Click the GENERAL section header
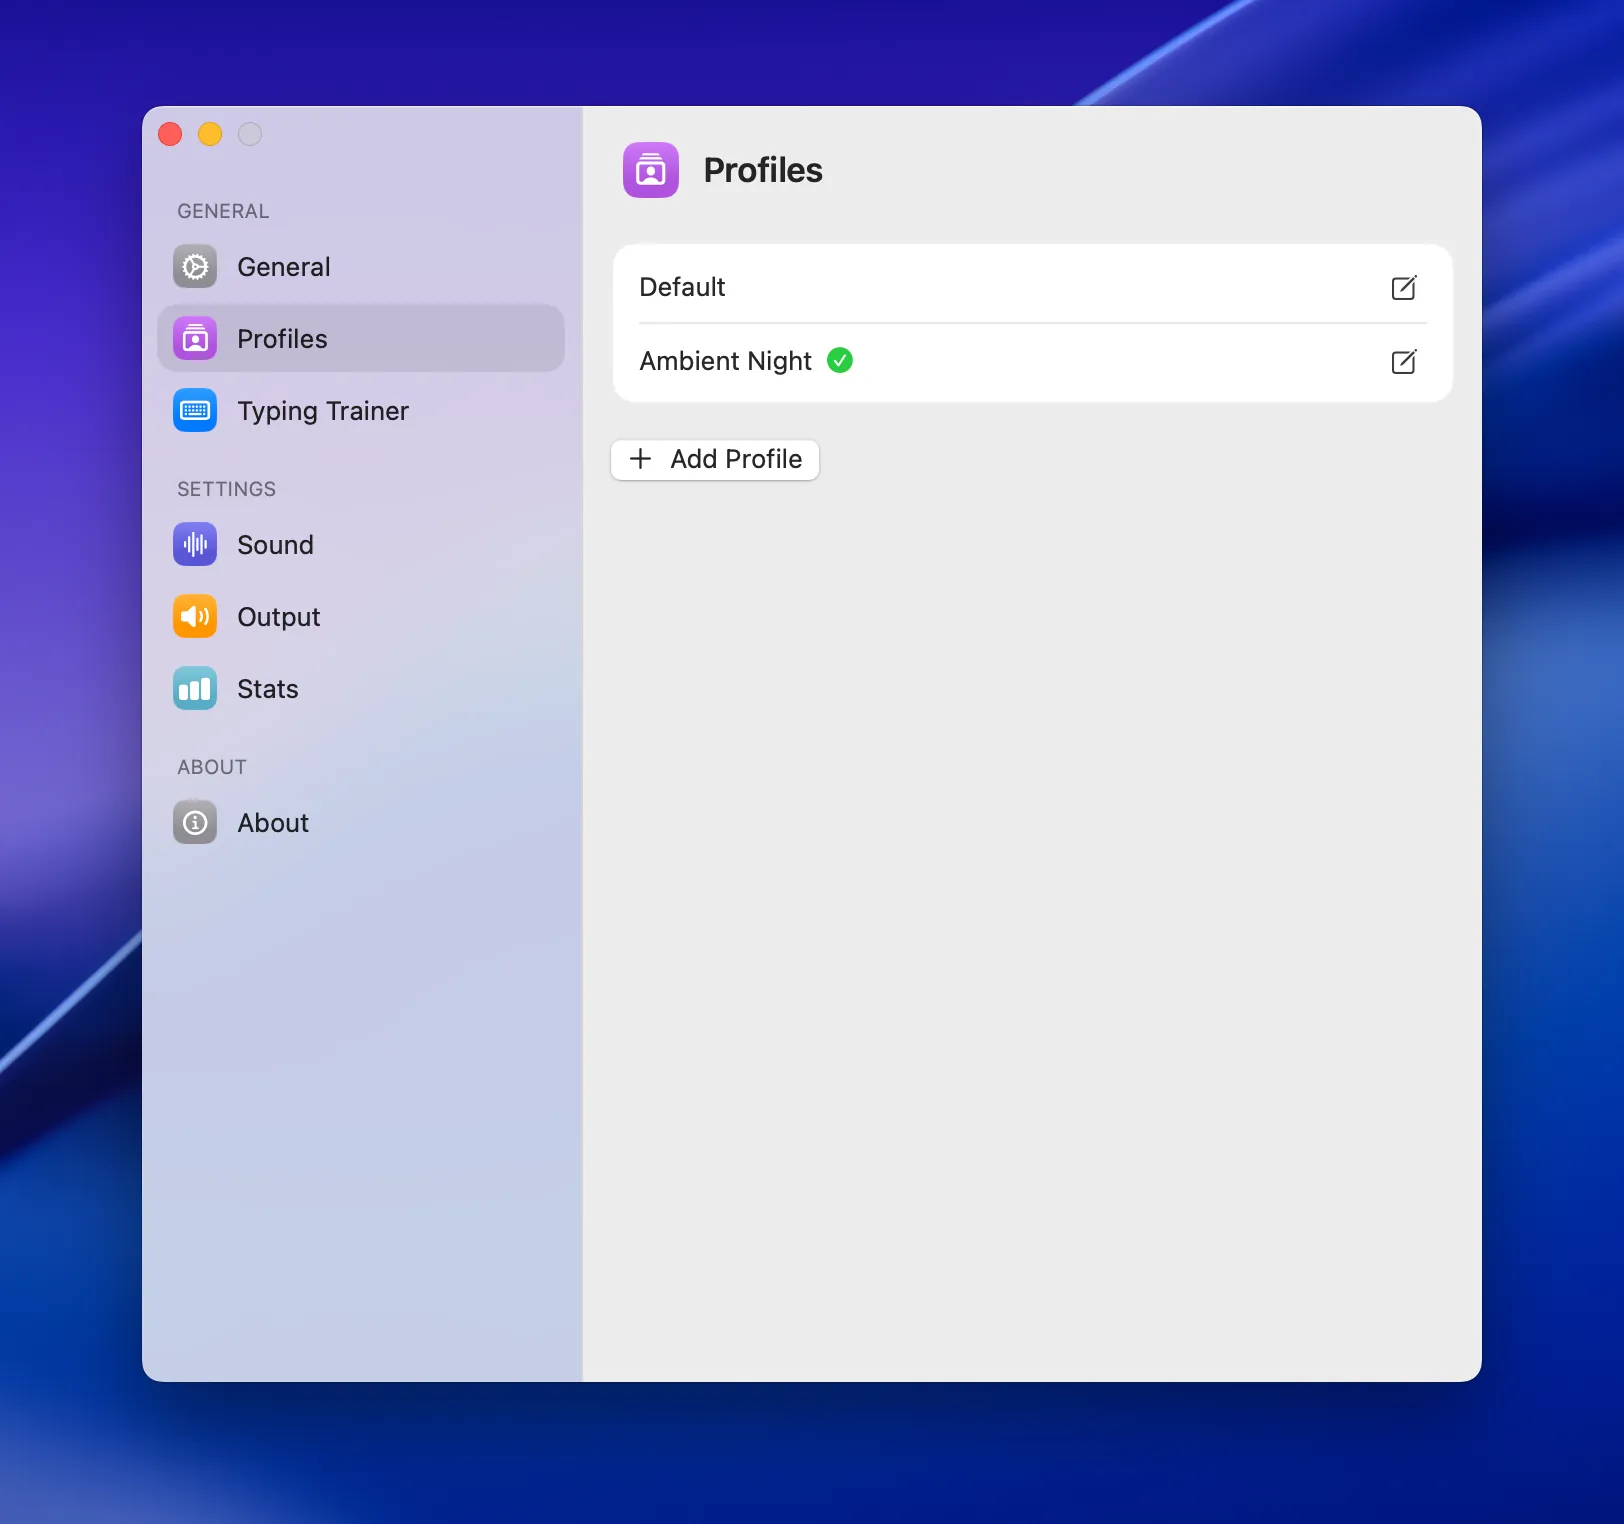Image resolution: width=1624 pixels, height=1524 pixels. [223, 211]
